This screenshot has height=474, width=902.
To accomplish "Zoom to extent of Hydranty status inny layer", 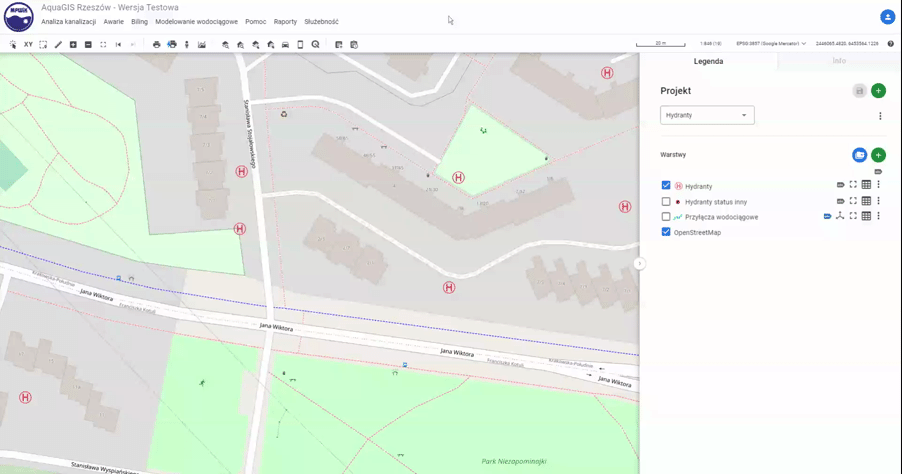I will click(x=853, y=201).
